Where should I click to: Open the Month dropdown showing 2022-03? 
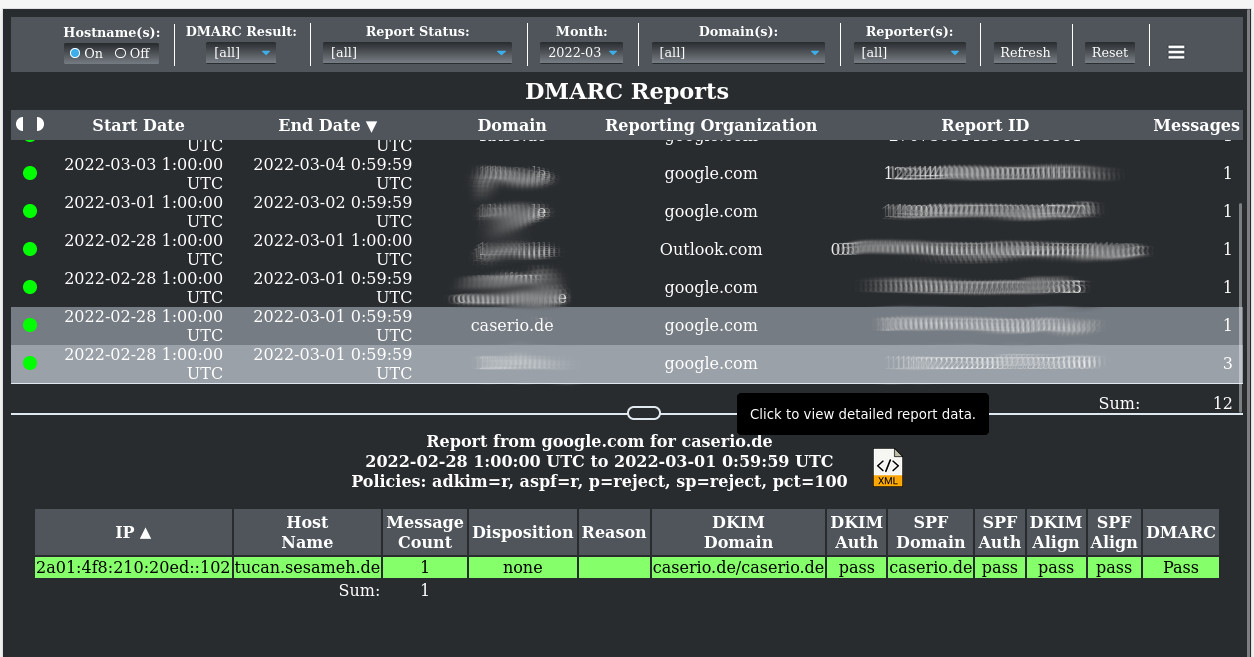click(581, 52)
